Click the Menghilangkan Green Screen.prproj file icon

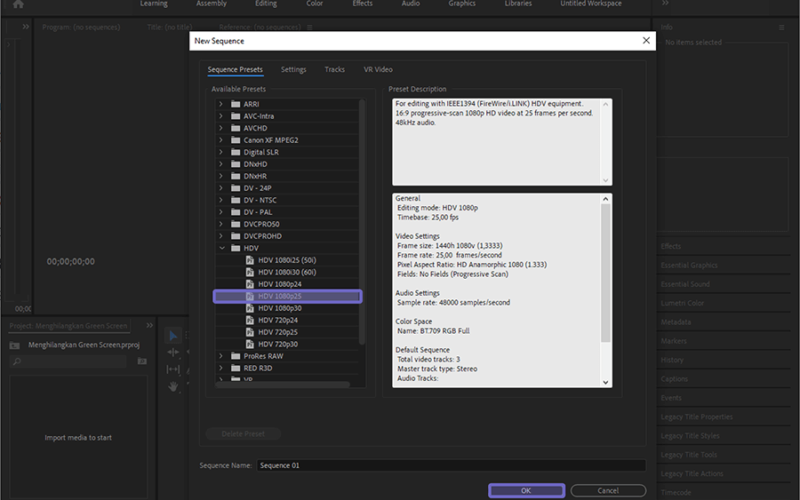coord(15,345)
